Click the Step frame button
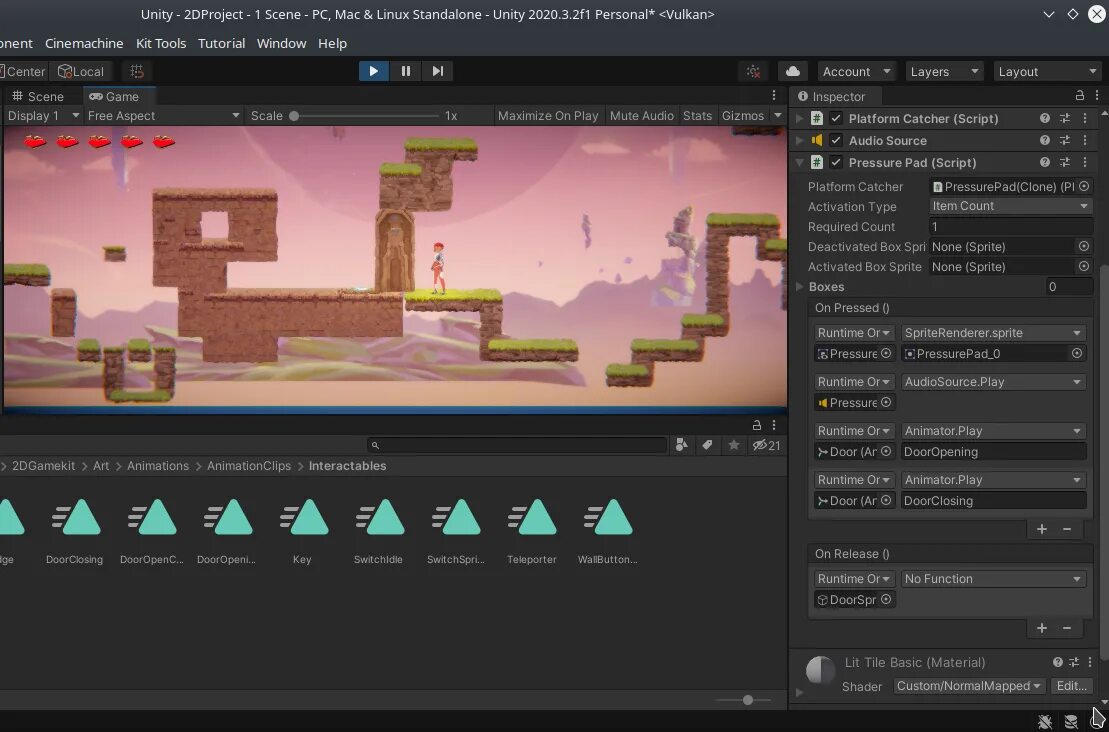 [437, 71]
